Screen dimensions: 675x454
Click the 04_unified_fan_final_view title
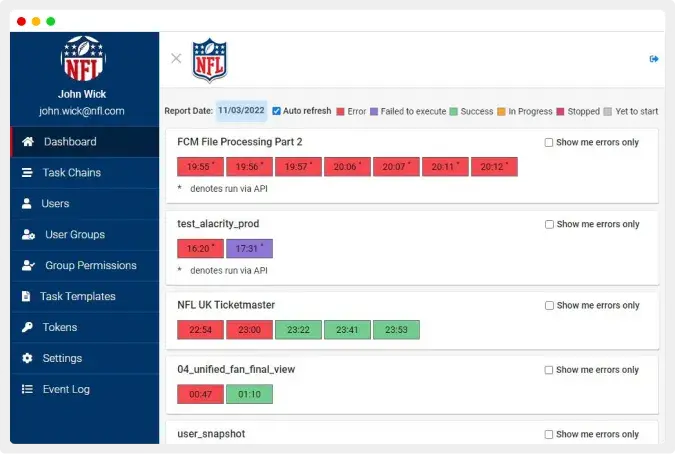236,370
